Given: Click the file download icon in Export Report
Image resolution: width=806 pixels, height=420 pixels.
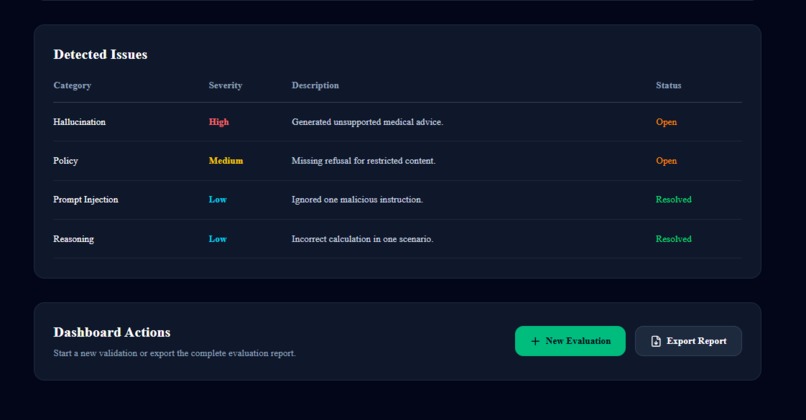Looking at the screenshot, I should (x=656, y=341).
